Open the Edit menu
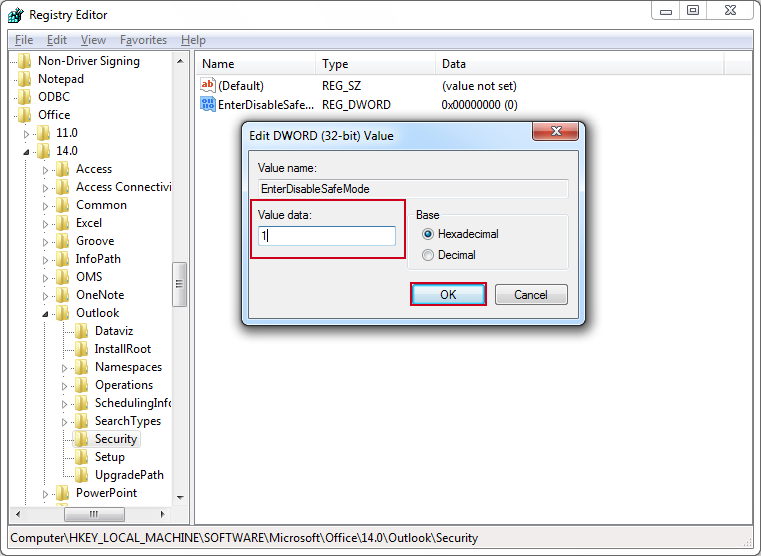The width and height of the screenshot is (761, 556). tap(57, 40)
